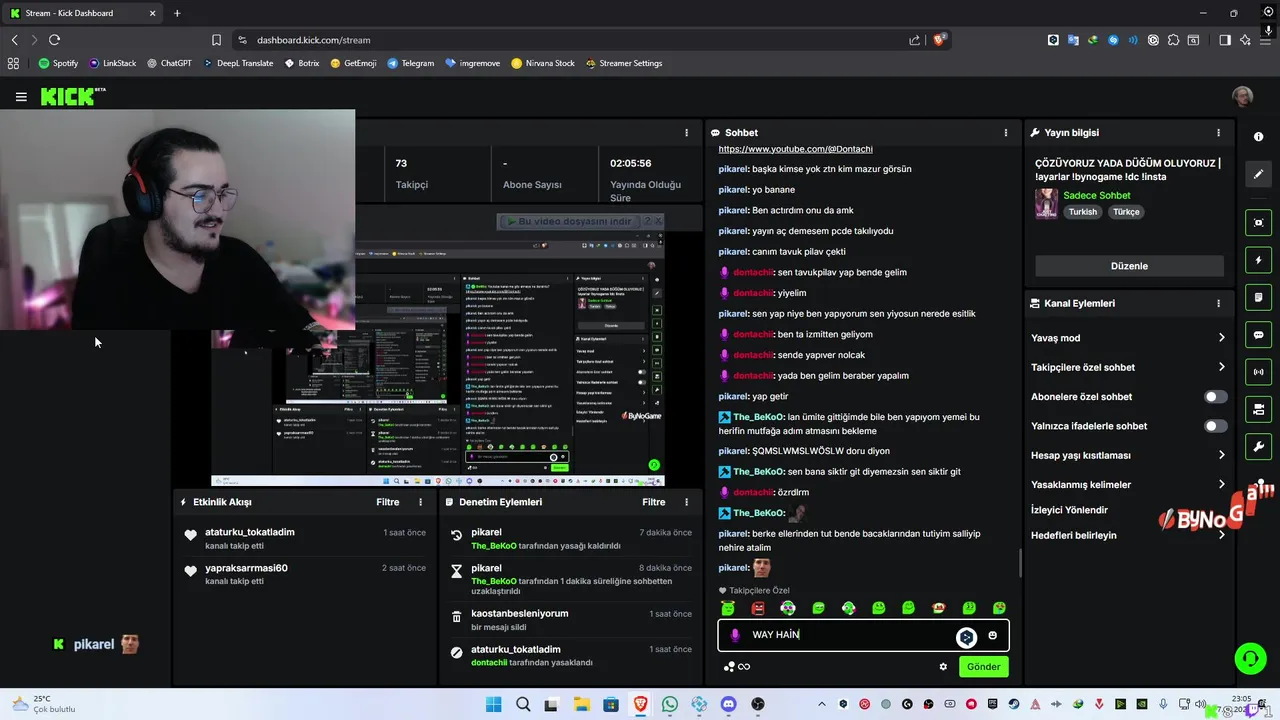Open the three-dot menu of Denetim Eylemleri
This screenshot has width=1280, height=720.
[686, 502]
